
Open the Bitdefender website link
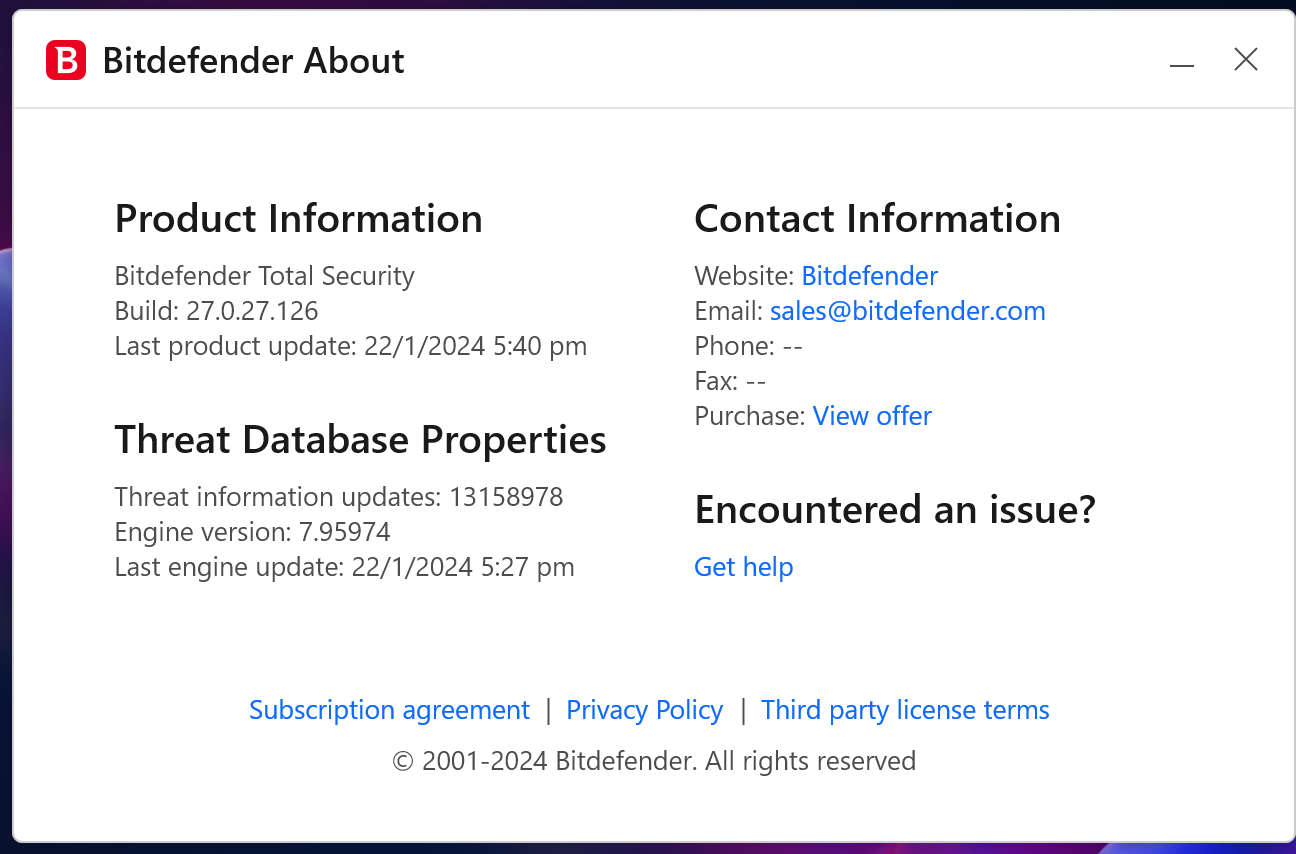pyautogui.click(x=869, y=276)
